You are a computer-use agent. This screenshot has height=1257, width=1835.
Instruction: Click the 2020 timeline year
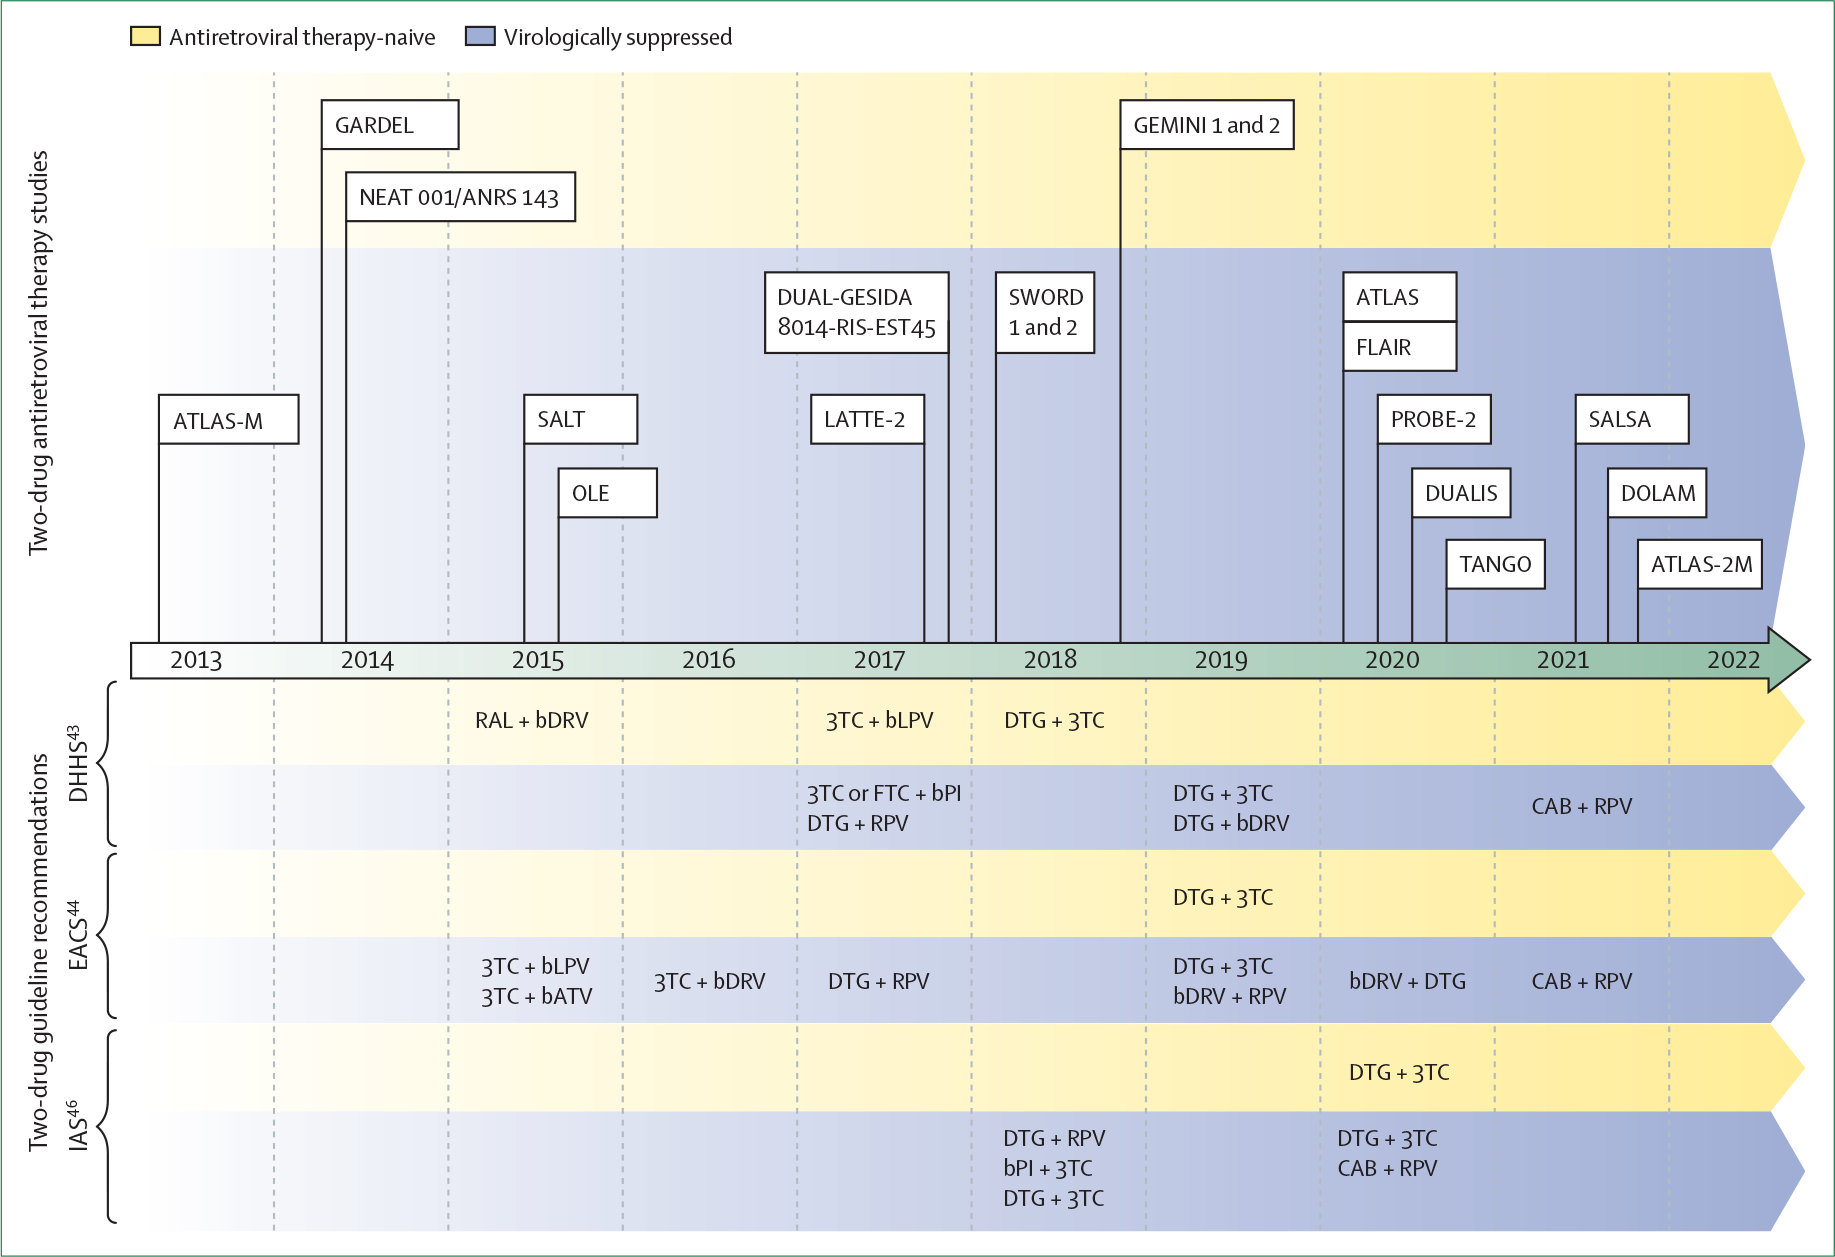(1392, 660)
